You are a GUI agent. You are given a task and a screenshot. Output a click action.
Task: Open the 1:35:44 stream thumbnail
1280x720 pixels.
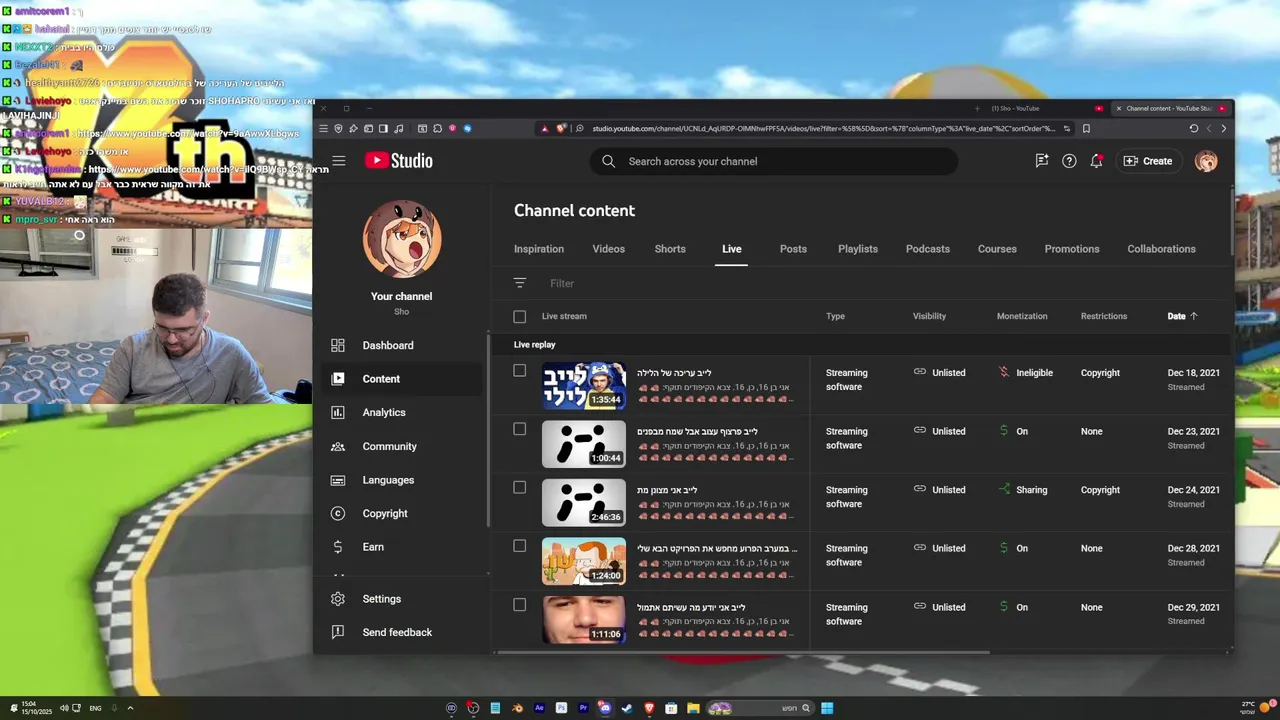point(584,385)
